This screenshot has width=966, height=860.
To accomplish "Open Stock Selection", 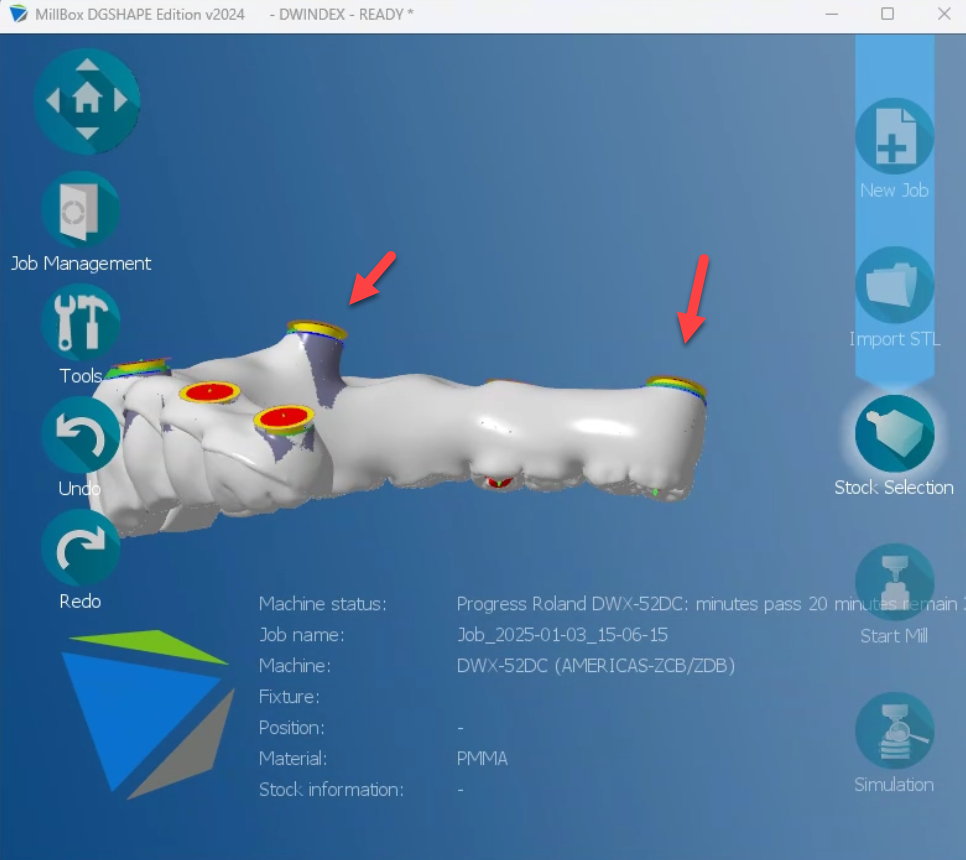I will [895, 434].
